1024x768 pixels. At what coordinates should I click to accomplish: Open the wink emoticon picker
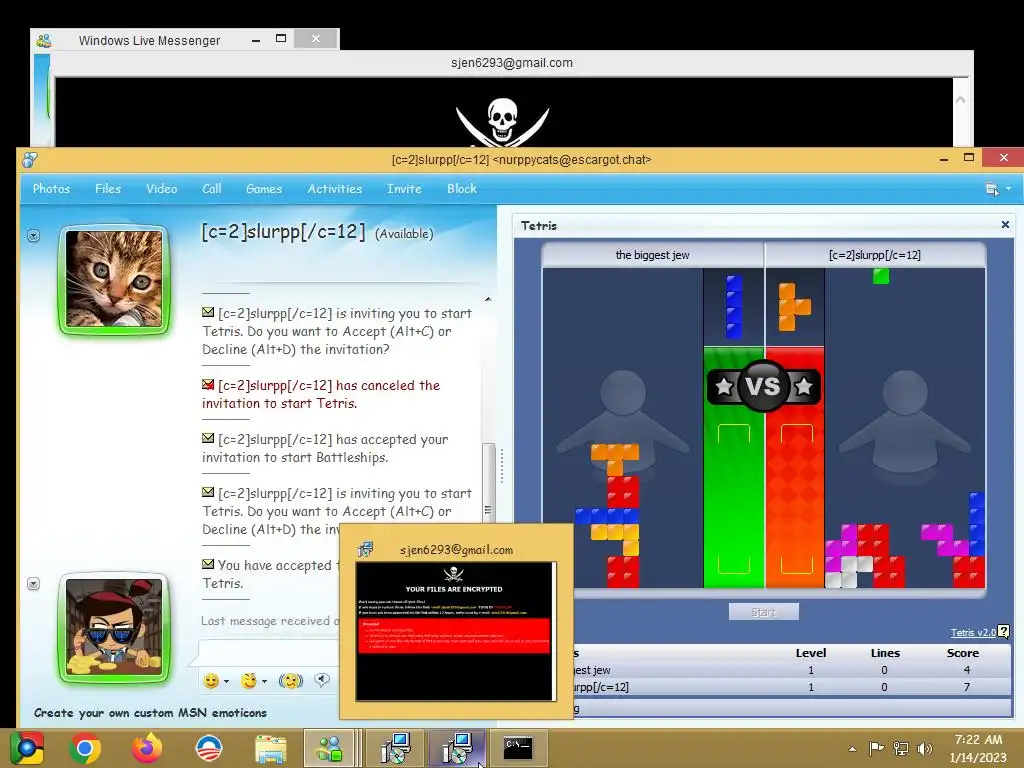point(249,681)
